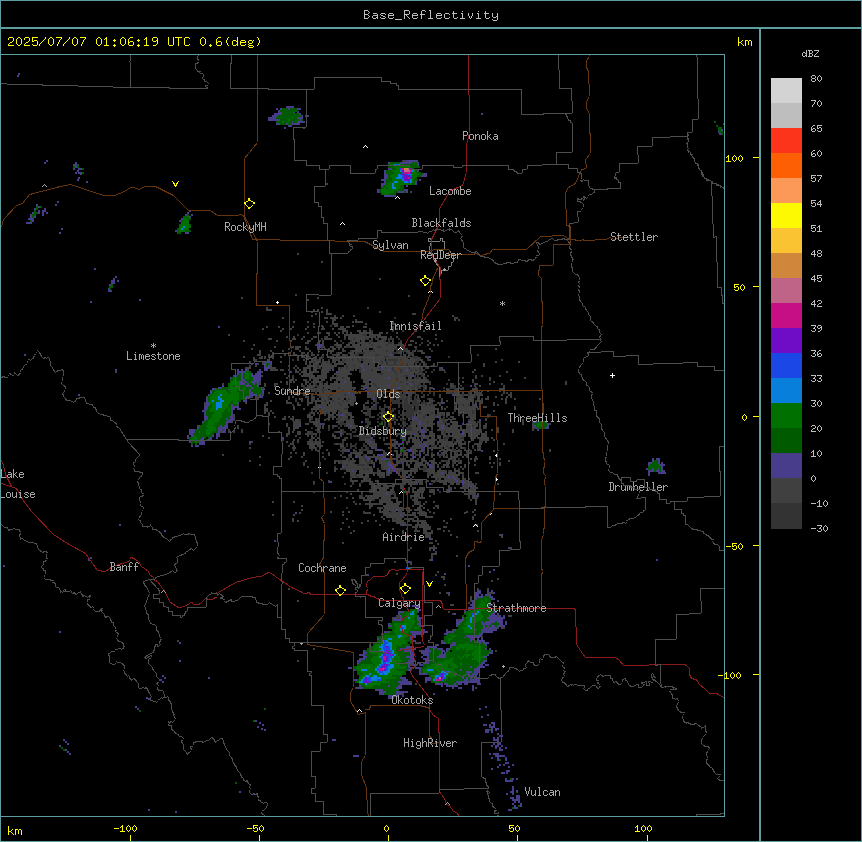Screen dimensions: 862x842
Task: Click the yellow diamond marker above Calgary label
Action: coord(405,589)
